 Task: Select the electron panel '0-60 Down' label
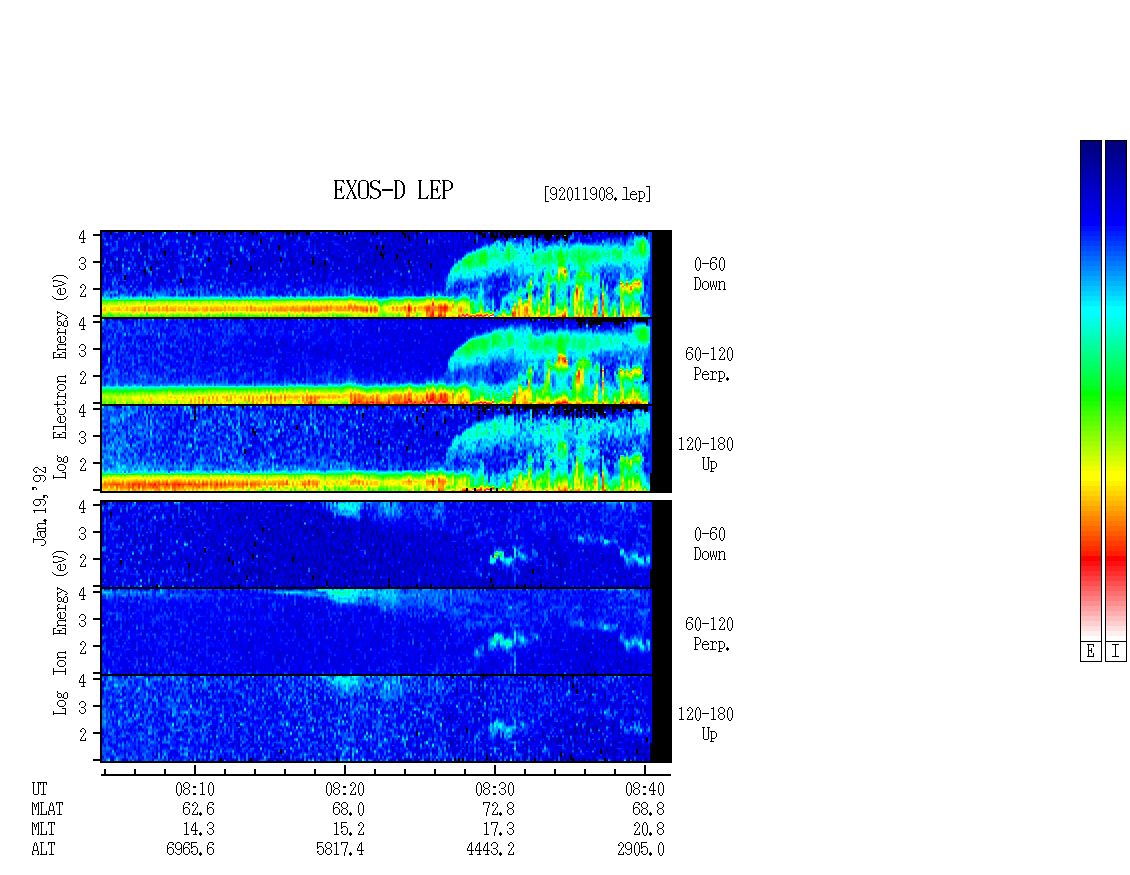710,274
